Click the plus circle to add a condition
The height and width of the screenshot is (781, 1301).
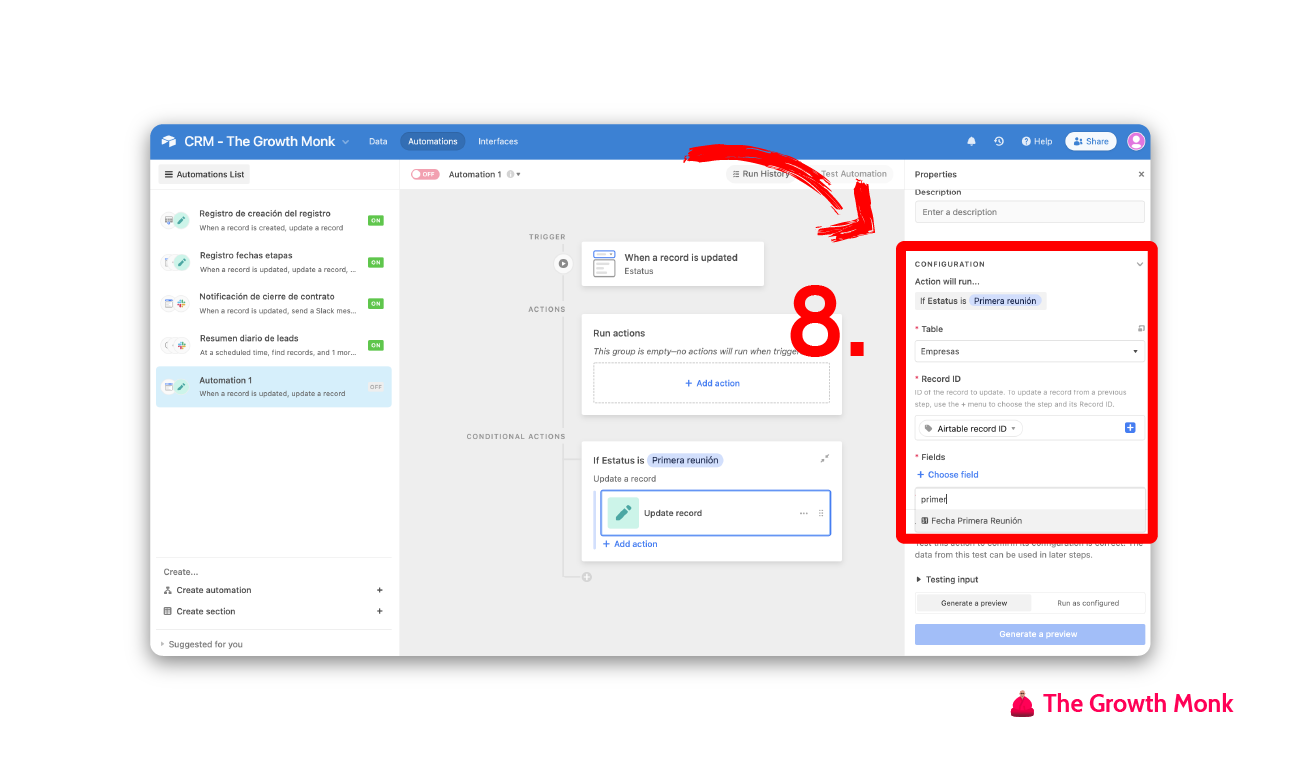587,577
